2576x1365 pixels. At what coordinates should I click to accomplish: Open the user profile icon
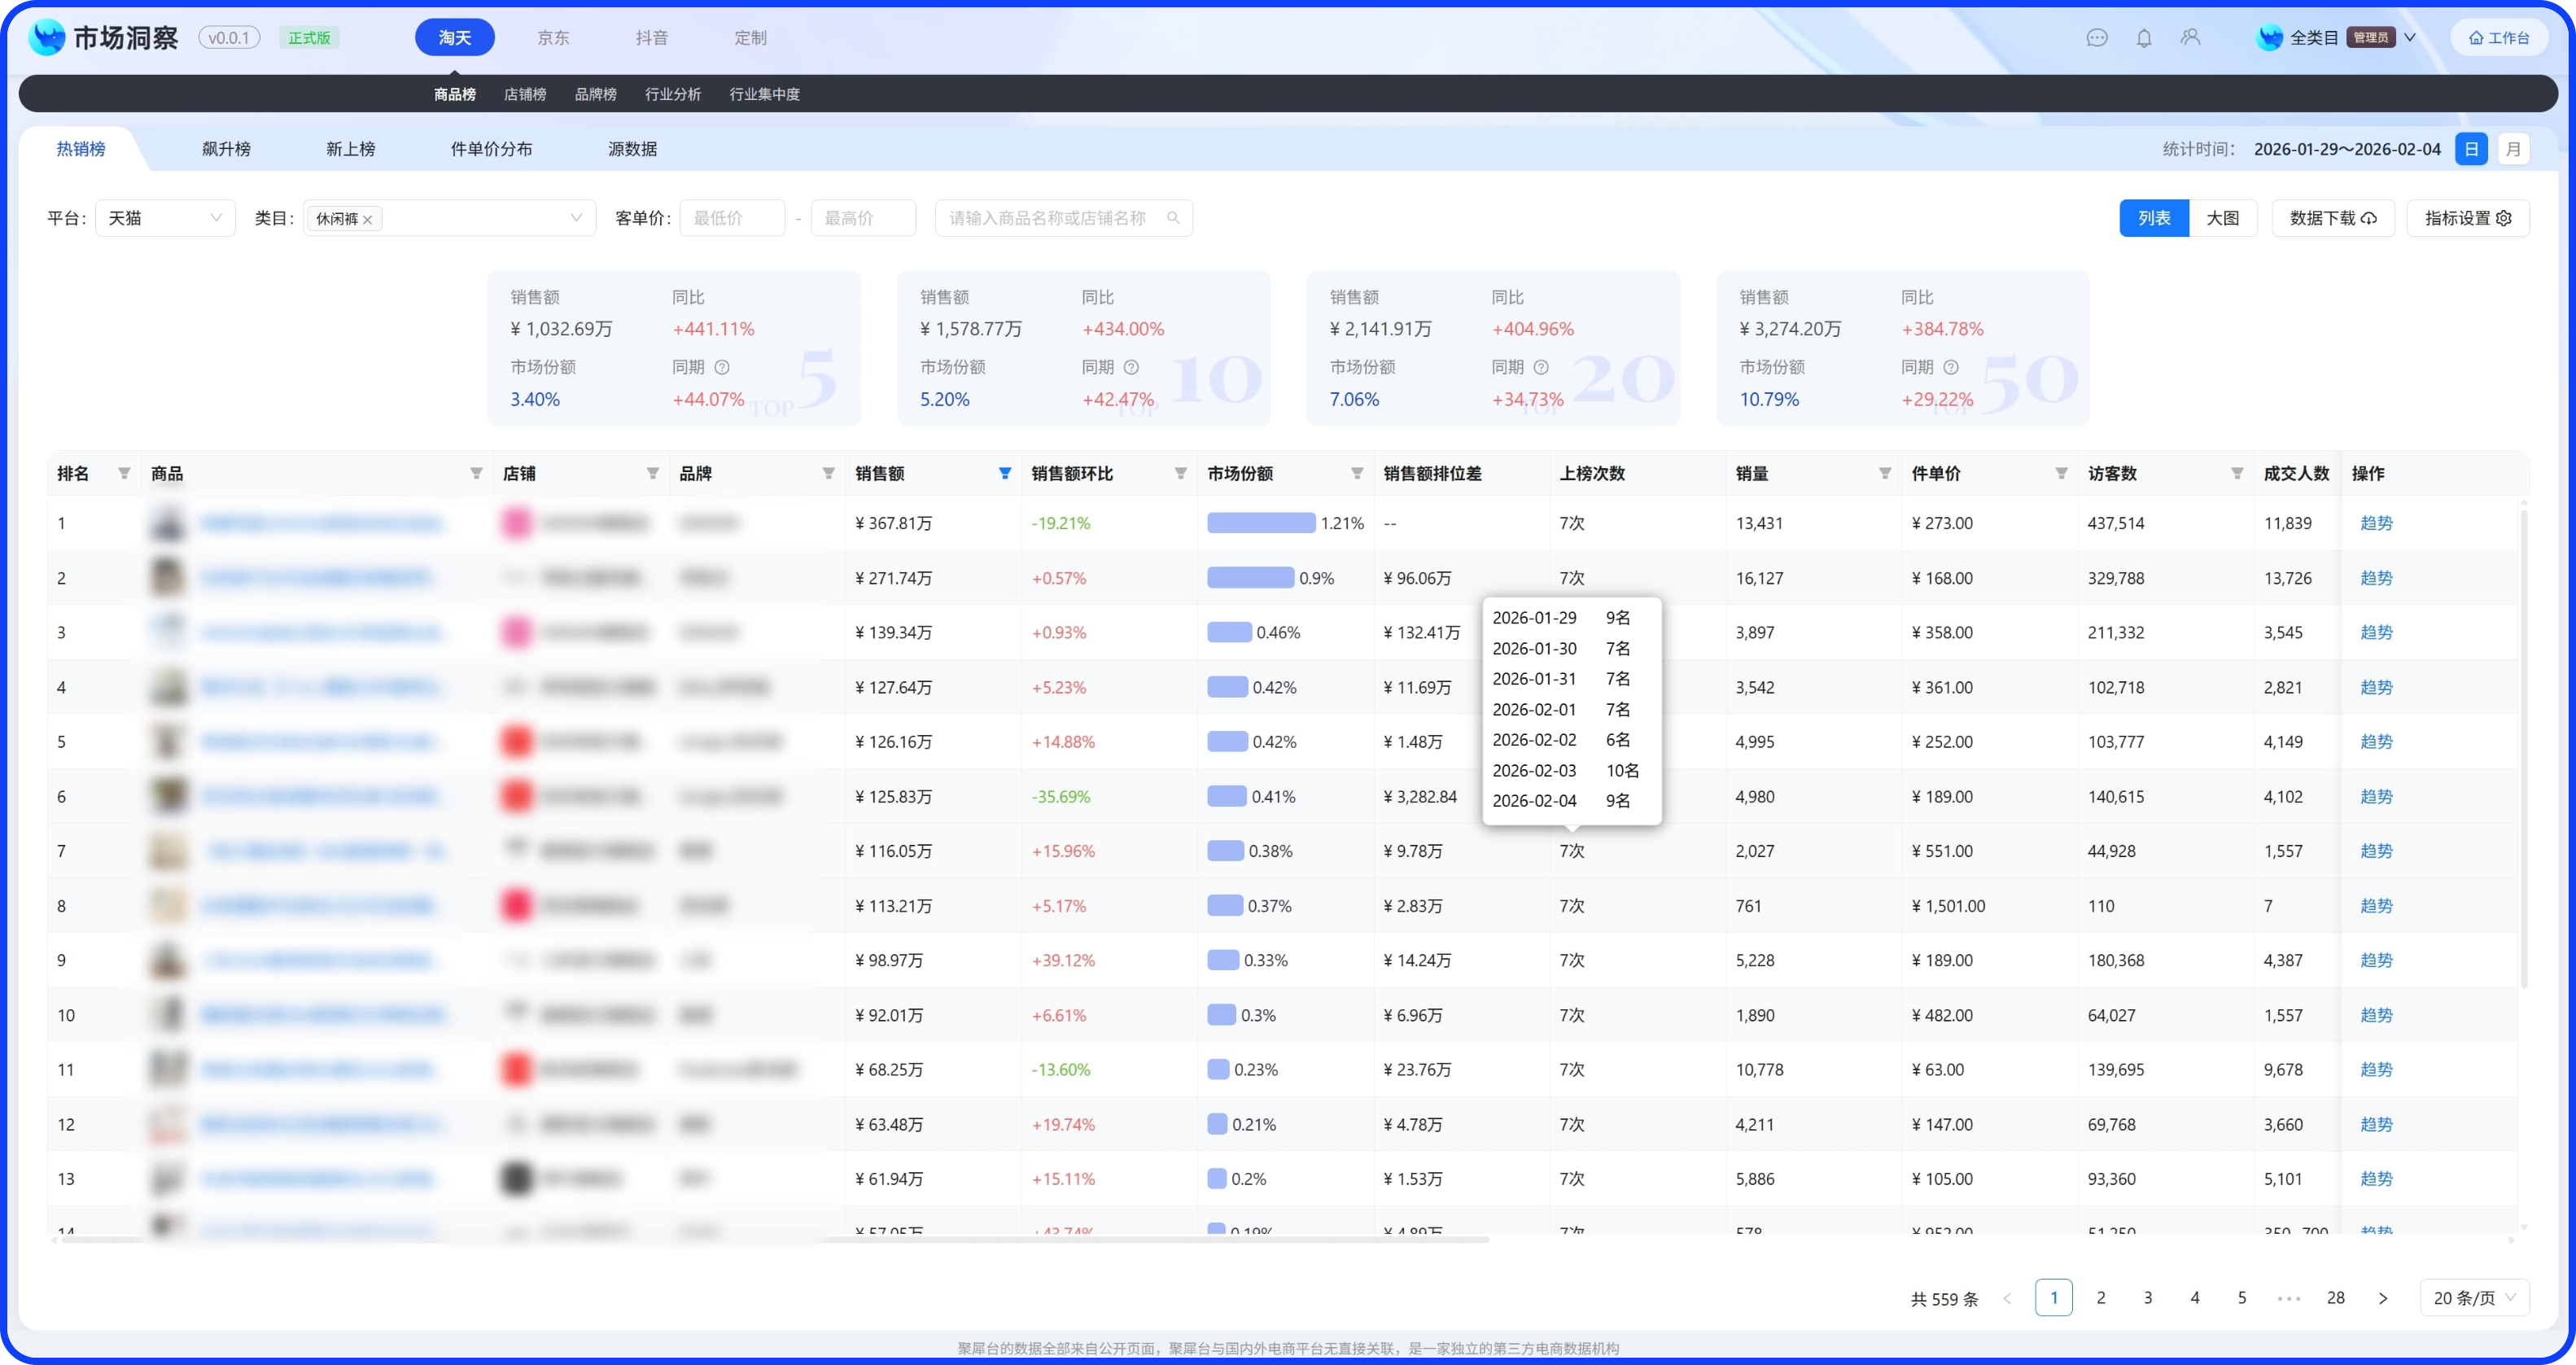click(2190, 37)
